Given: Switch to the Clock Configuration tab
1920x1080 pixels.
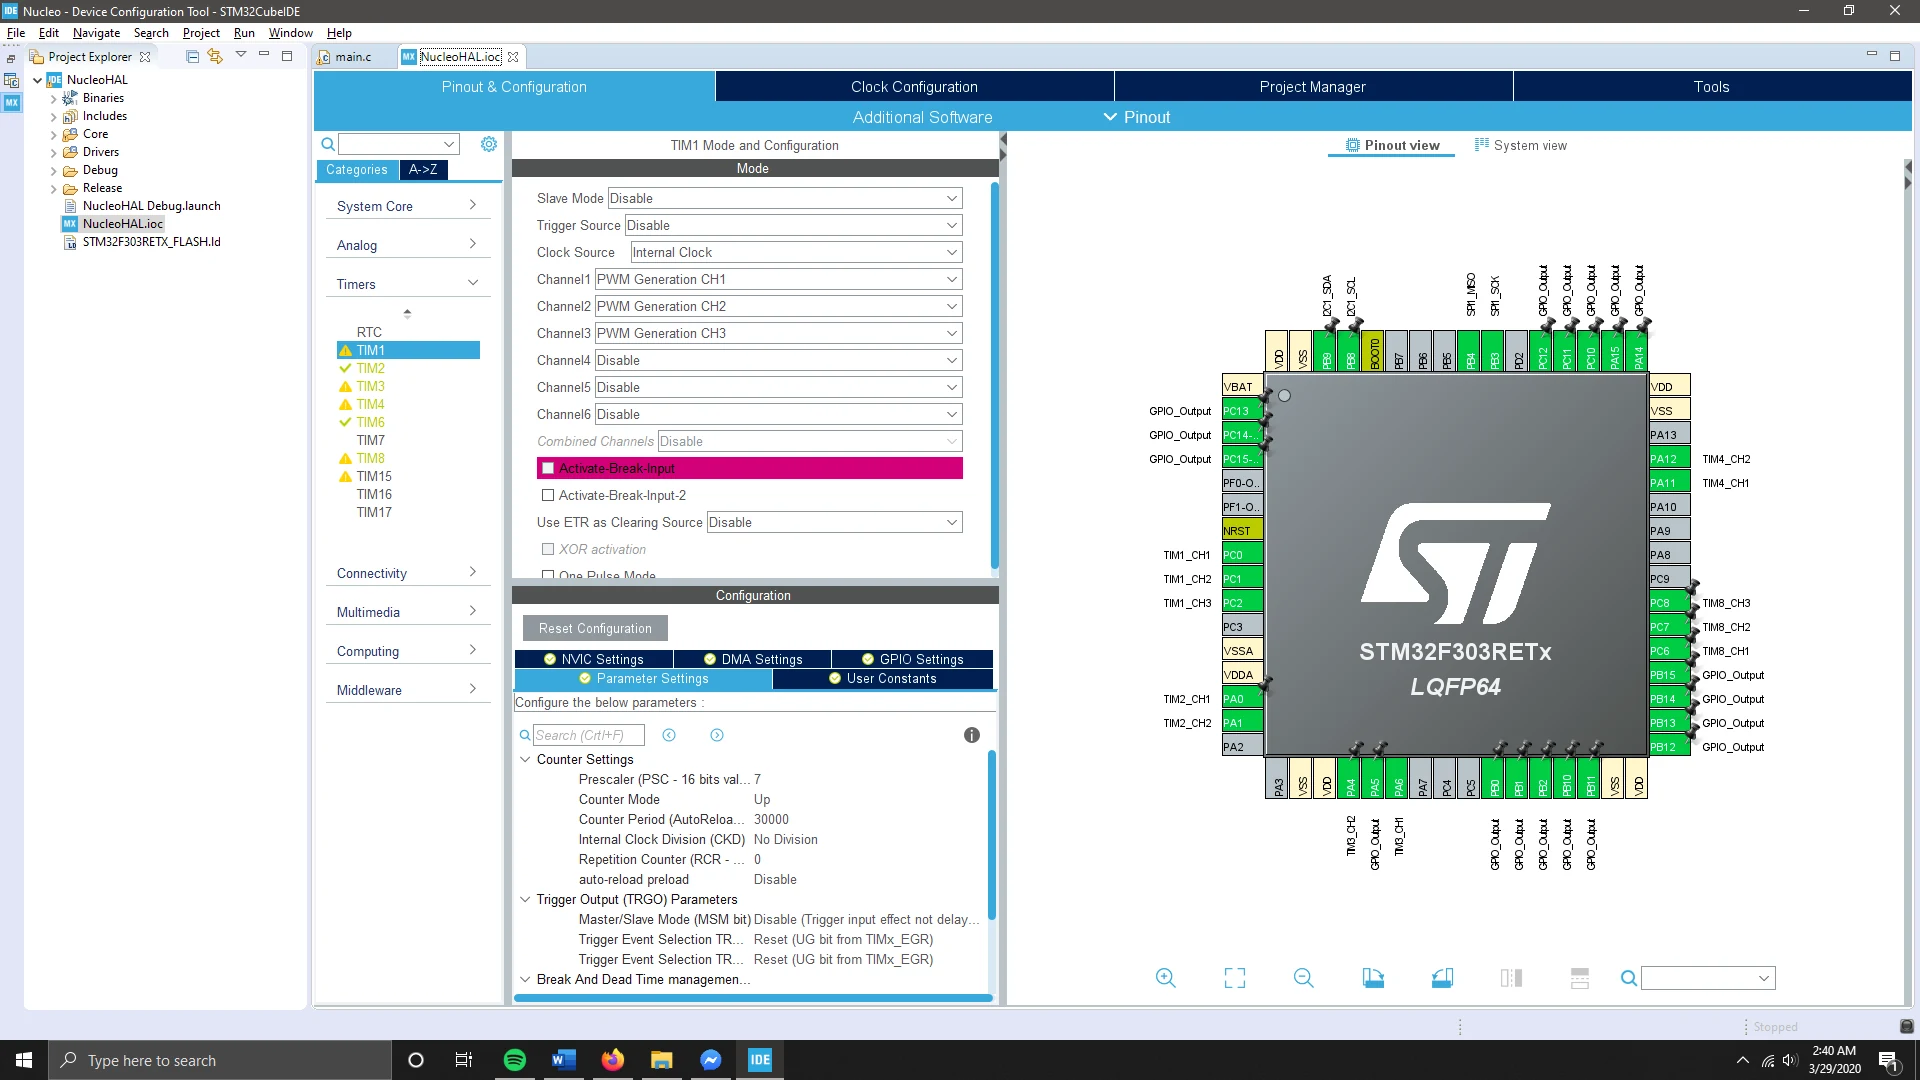Looking at the screenshot, I should [914, 87].
